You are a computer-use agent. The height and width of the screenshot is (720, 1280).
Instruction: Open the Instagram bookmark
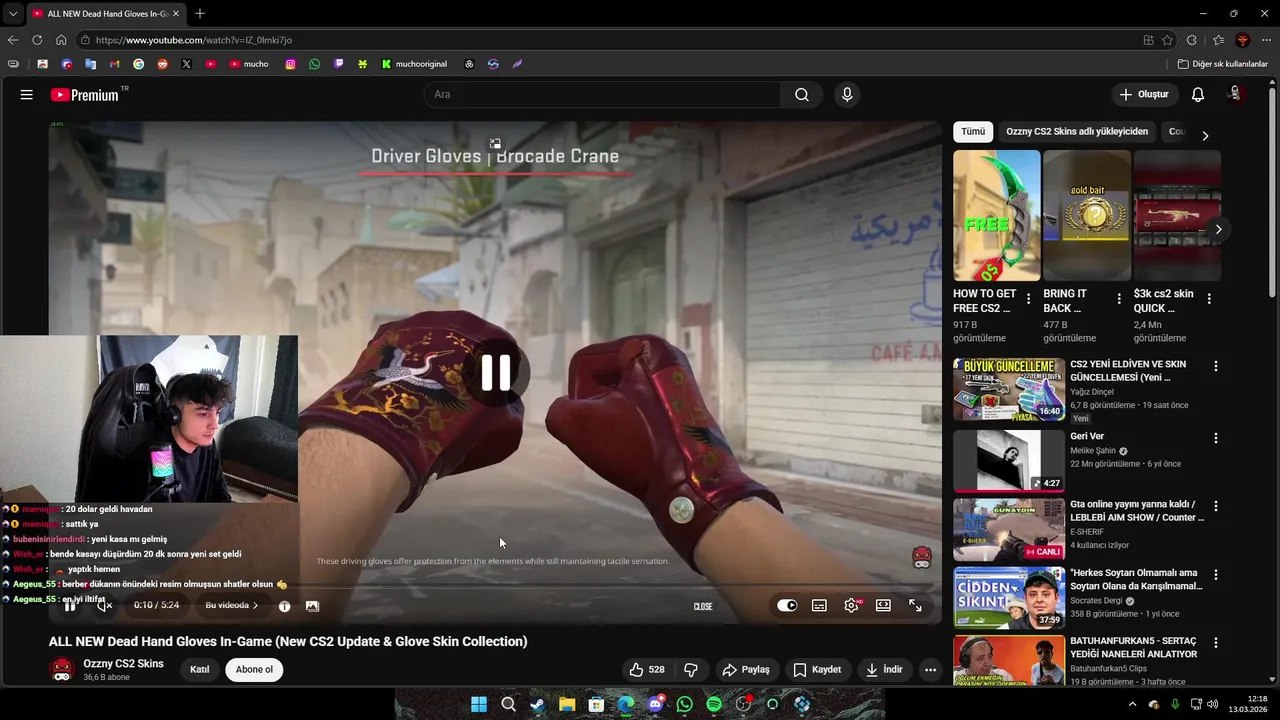pos(291,64)
